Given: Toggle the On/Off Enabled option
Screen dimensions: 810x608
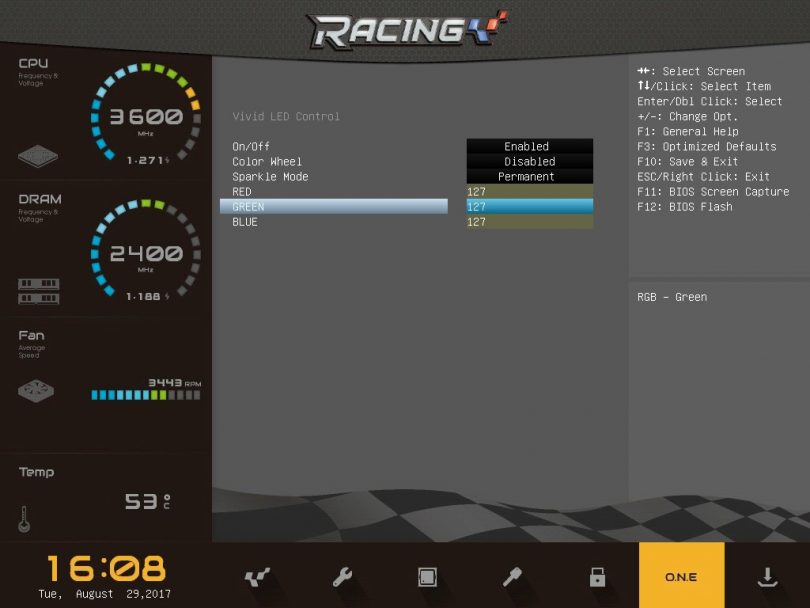Looking at the screenshot, I should click(529, 147).
